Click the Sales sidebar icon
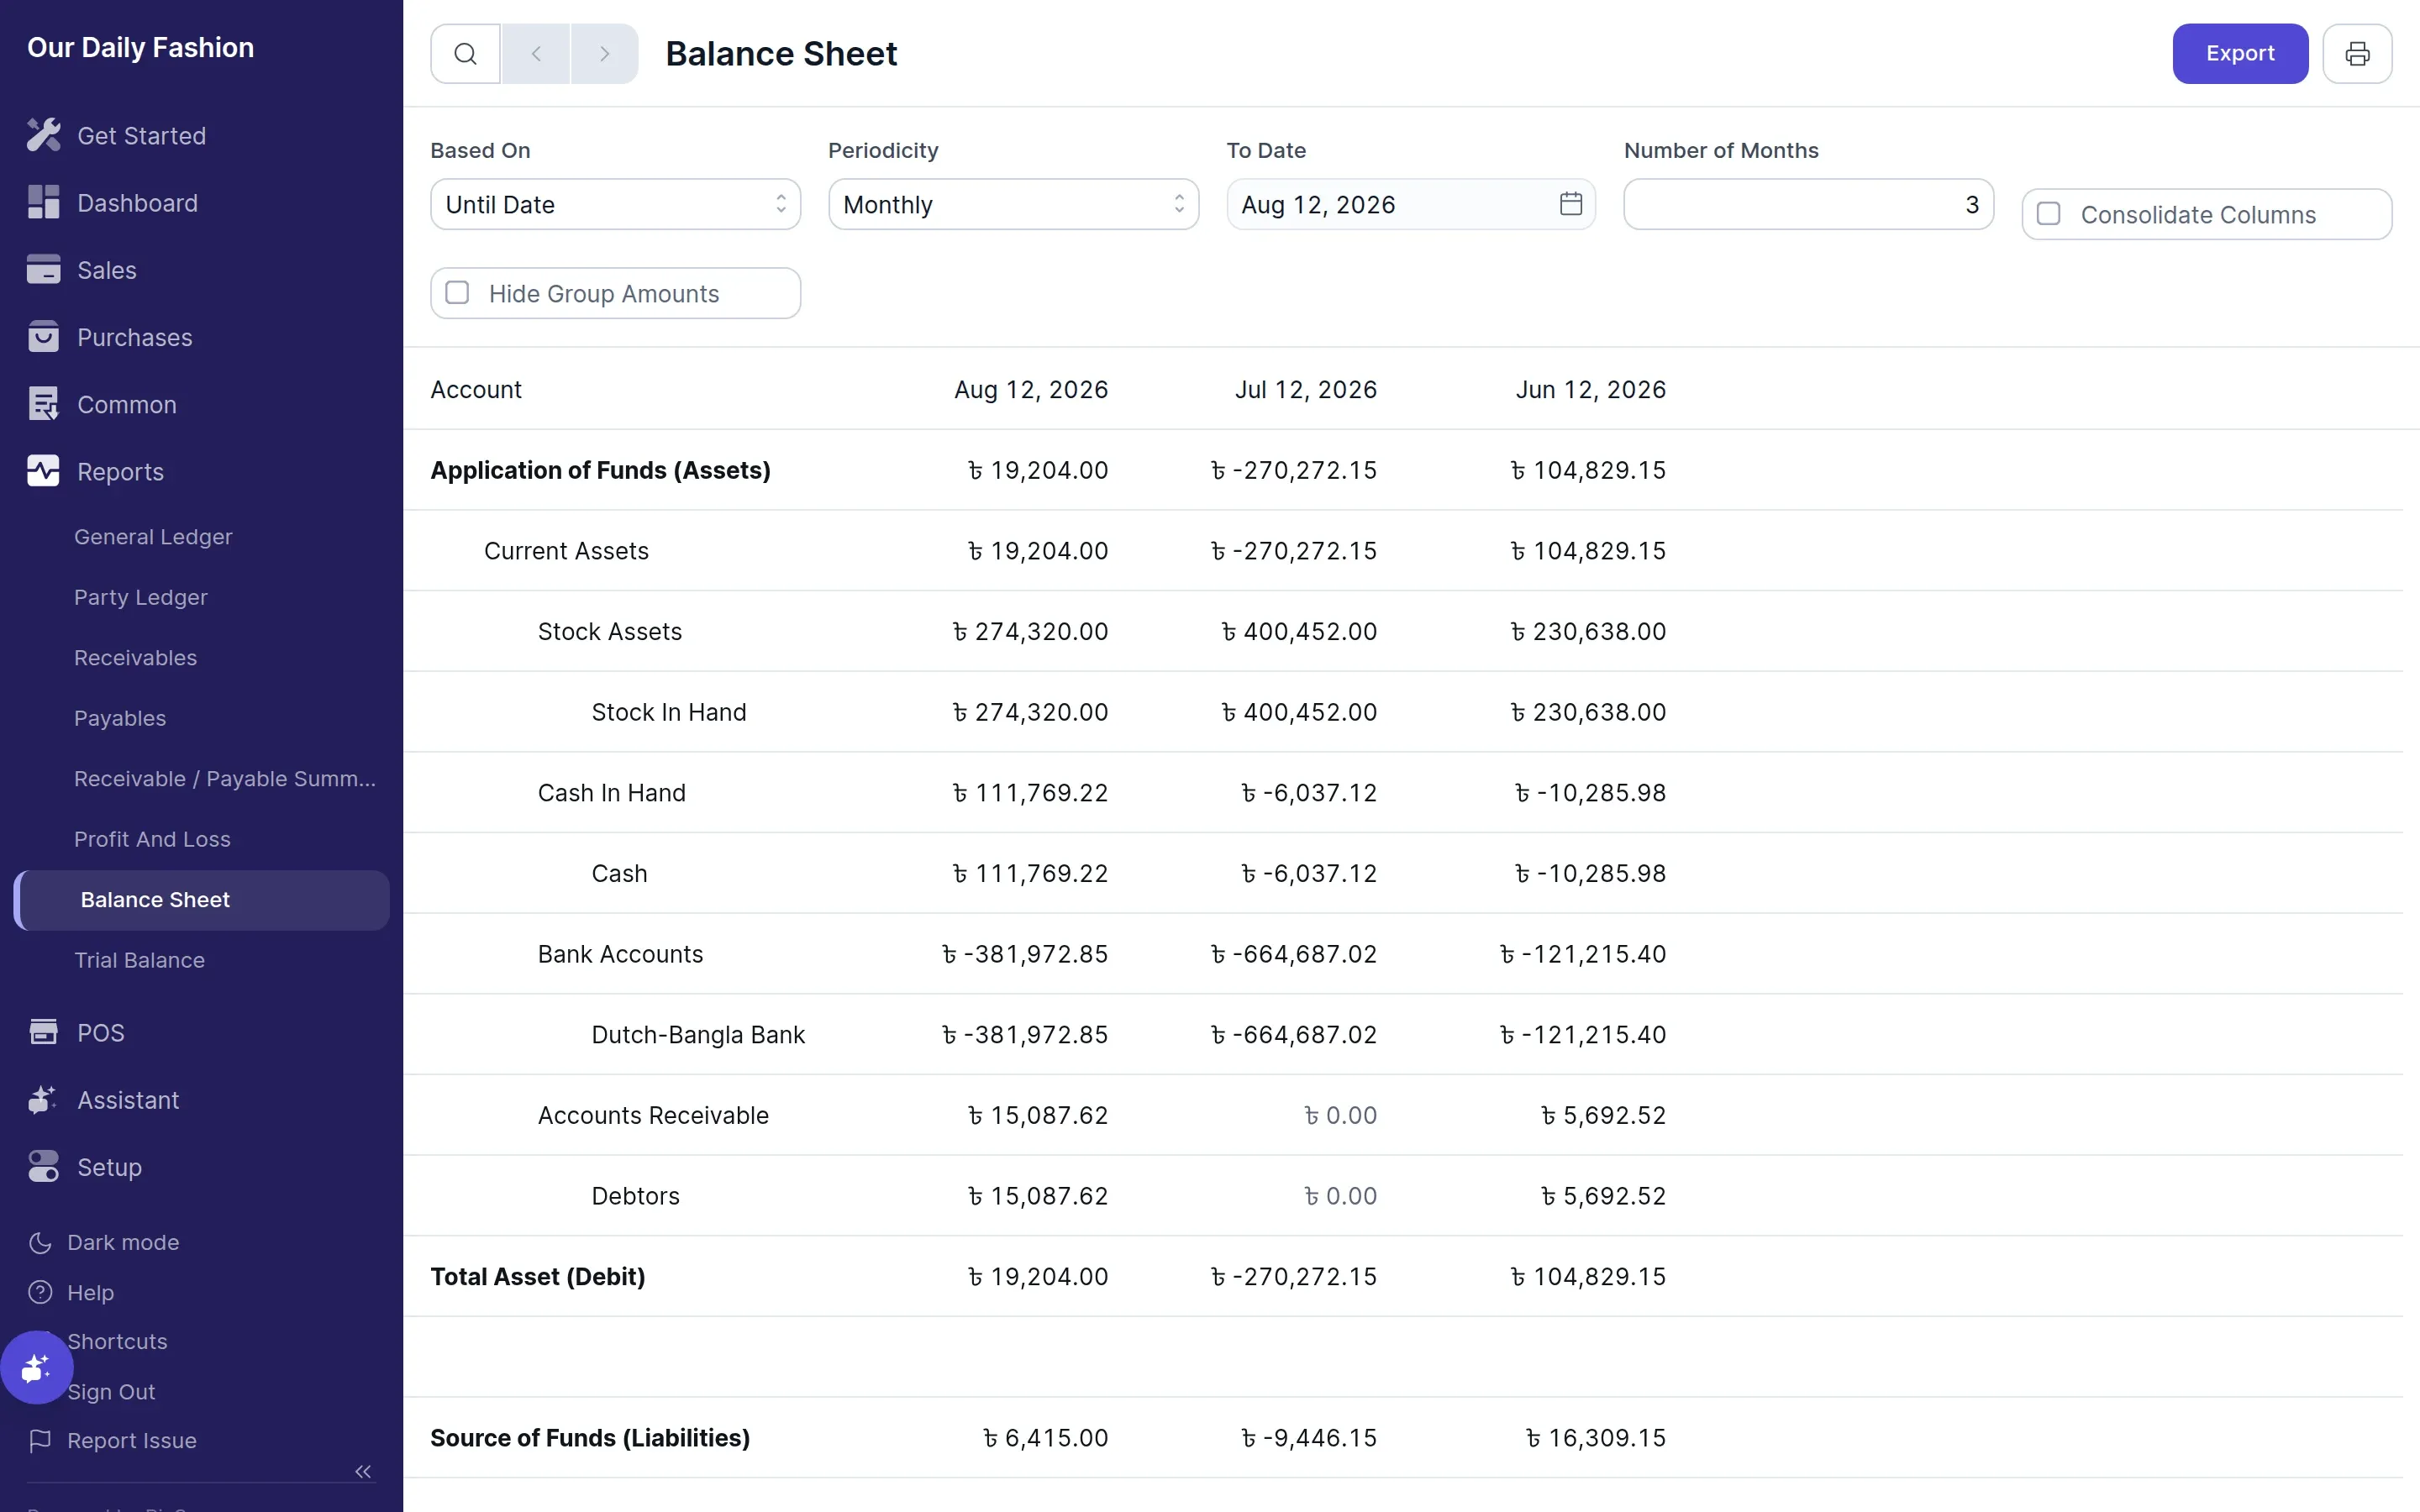2420x1512 pixels. click(43, 269)
